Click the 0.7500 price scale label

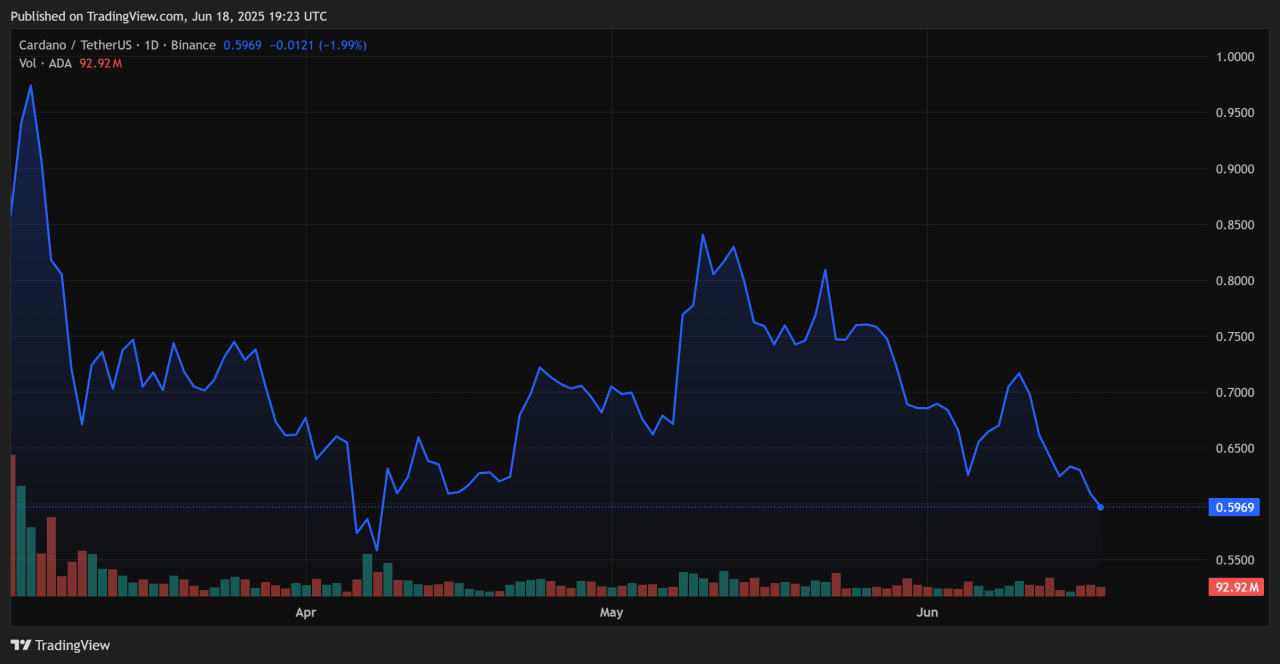pyautogui.click(x=1232, y=337)
